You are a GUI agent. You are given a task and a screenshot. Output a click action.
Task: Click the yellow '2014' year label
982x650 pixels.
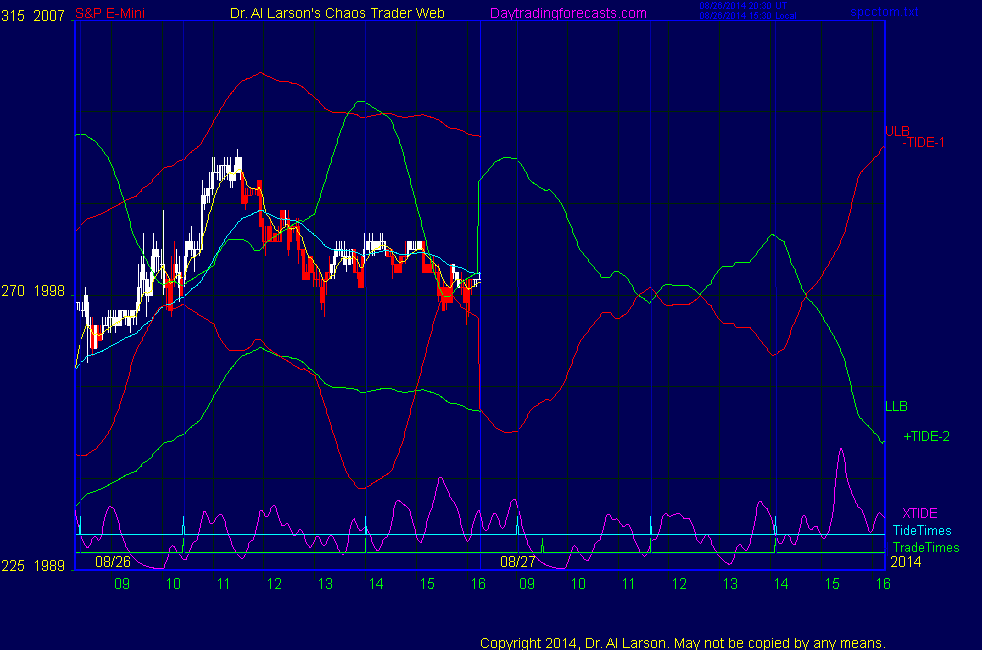(906, 562)
